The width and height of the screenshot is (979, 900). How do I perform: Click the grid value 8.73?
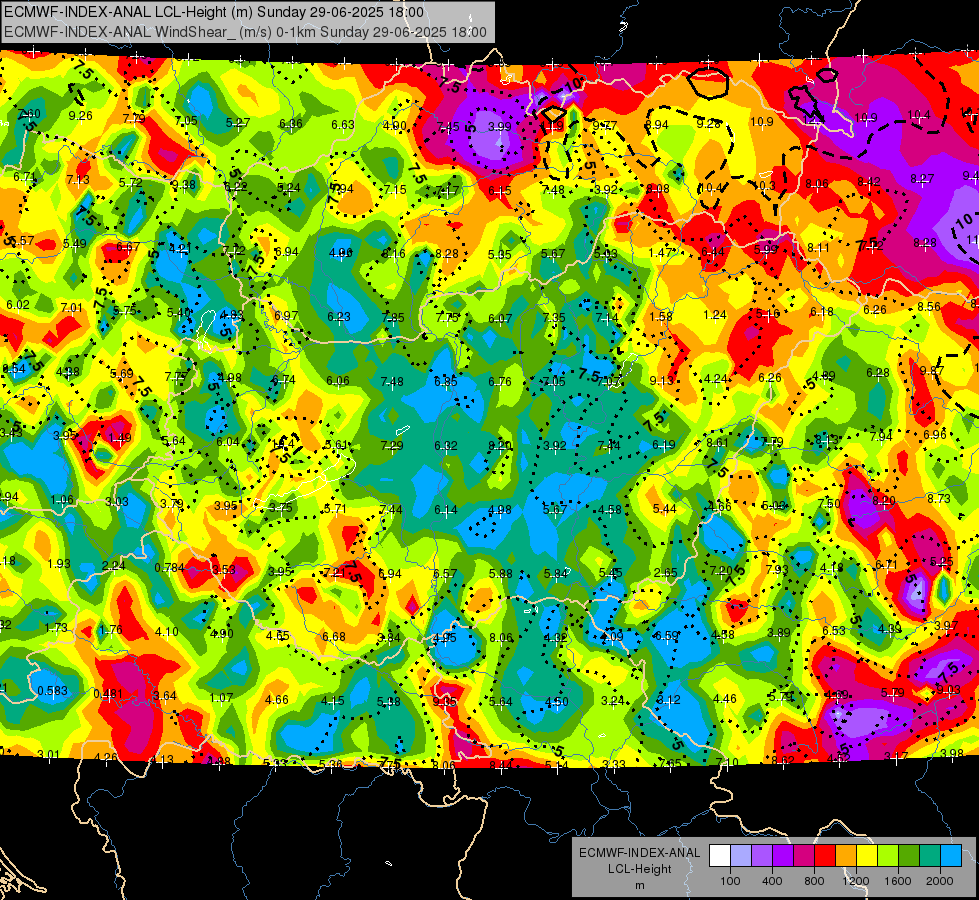pyautogui.click(x=939, y=498)
